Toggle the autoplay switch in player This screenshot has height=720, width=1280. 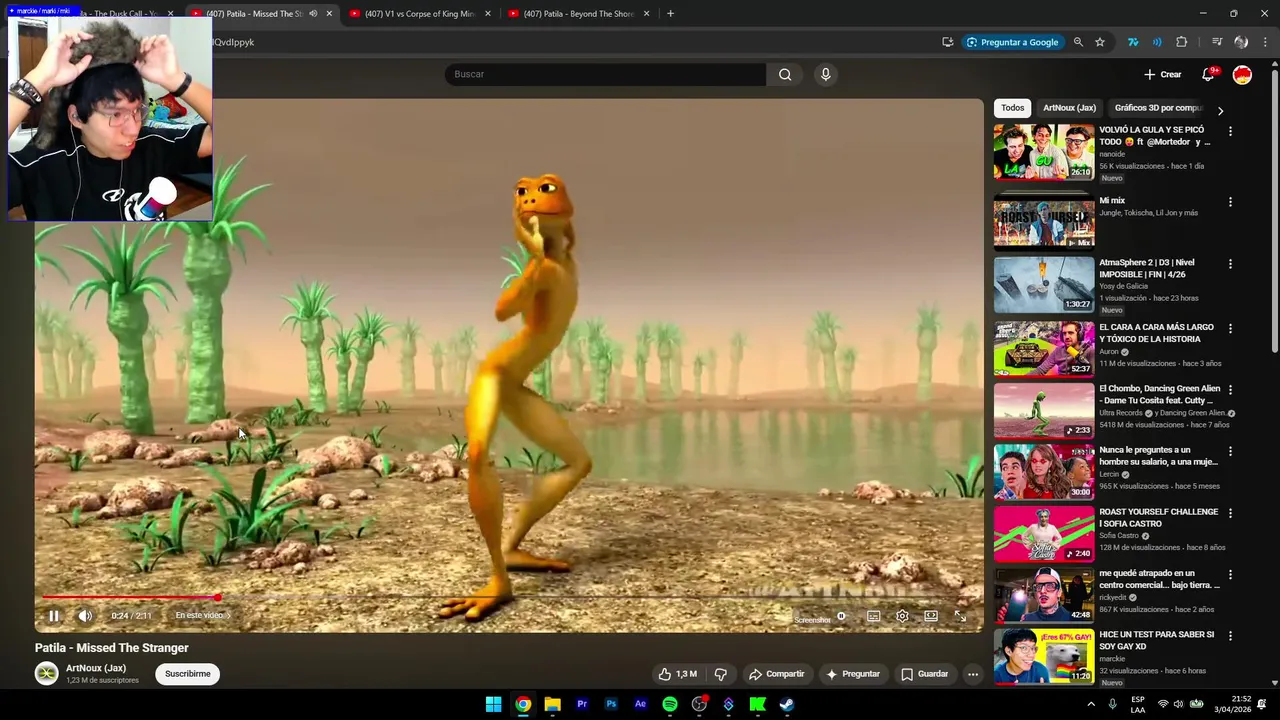(x=841, y=616)
